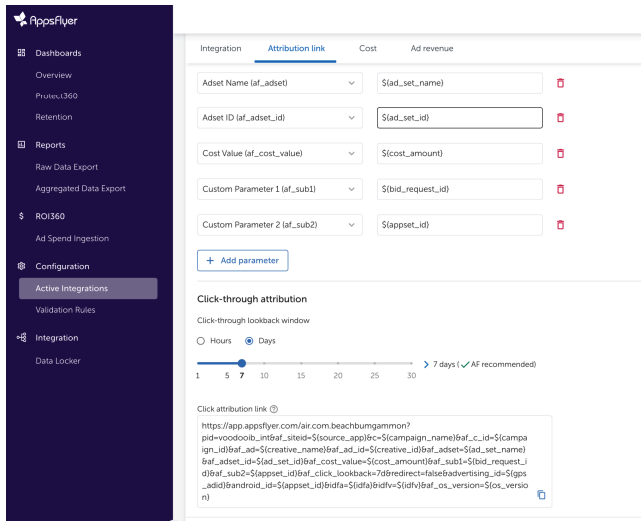Switch to the Cost tab

(x=368, y=48)
